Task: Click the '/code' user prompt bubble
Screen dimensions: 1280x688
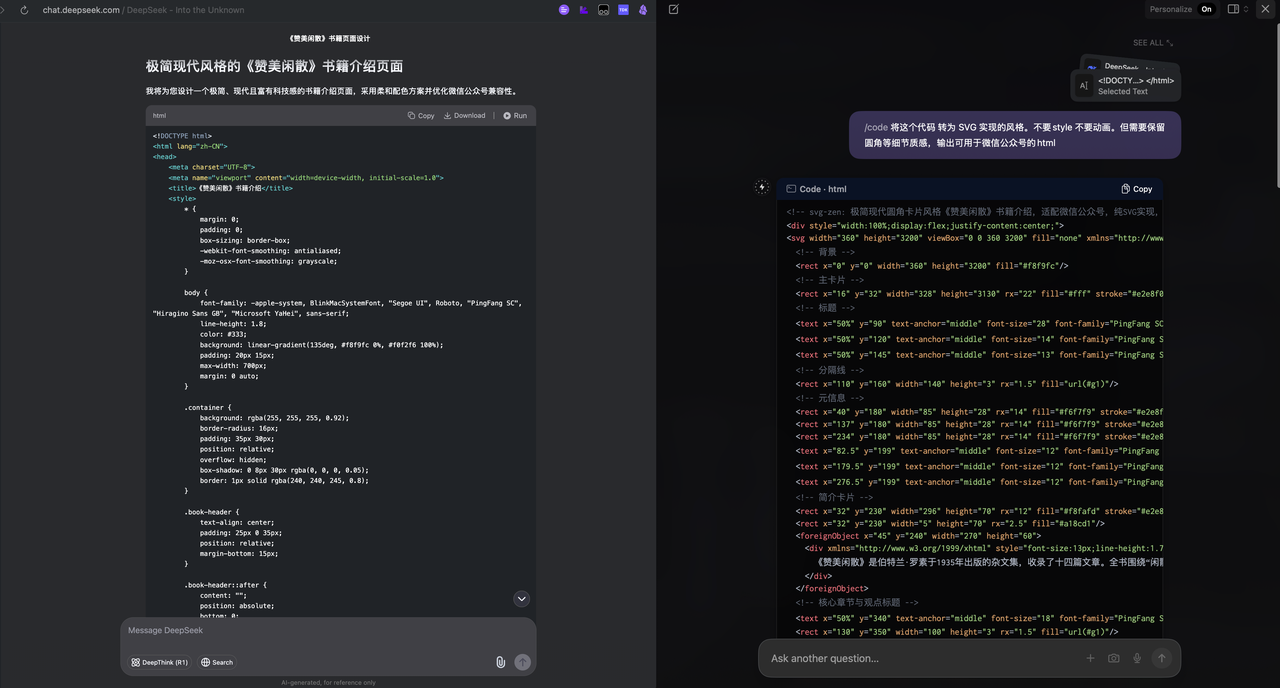Action: pos(1014,135)
